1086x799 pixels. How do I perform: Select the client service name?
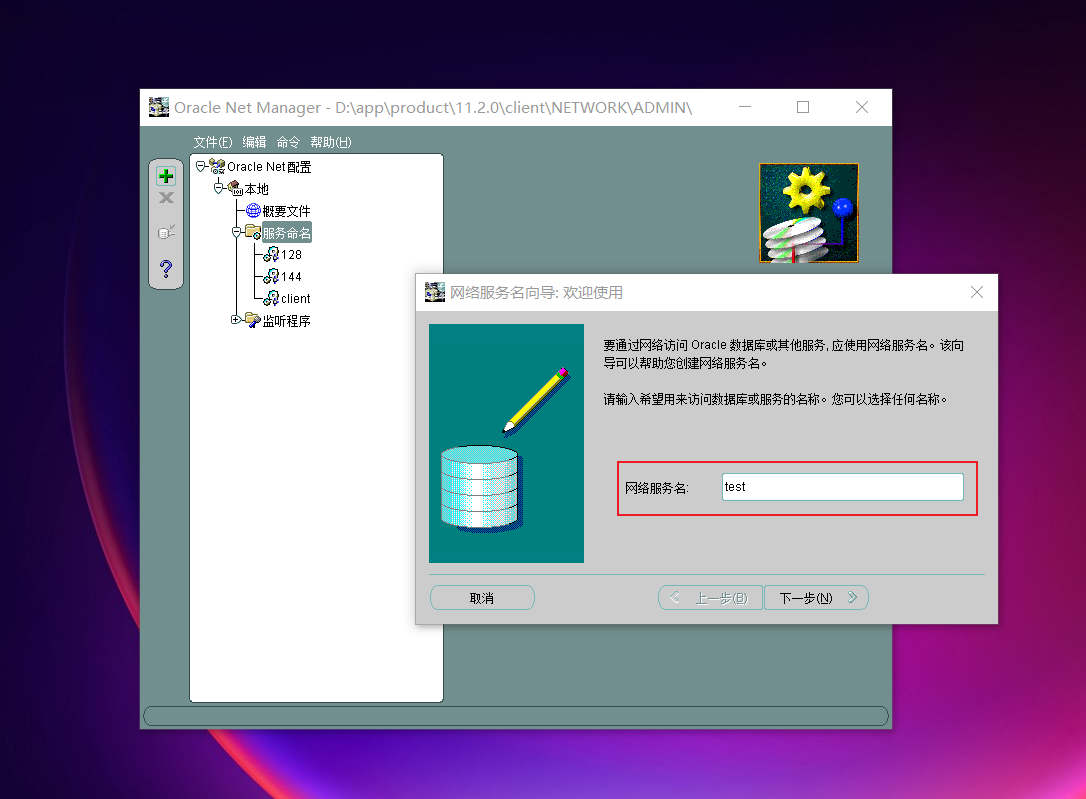pos(296,298)
